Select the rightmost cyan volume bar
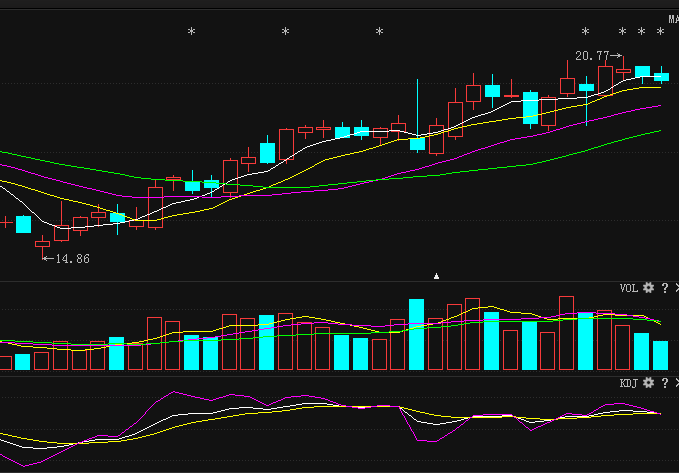 pyautogui.click(x=660, y=355)
